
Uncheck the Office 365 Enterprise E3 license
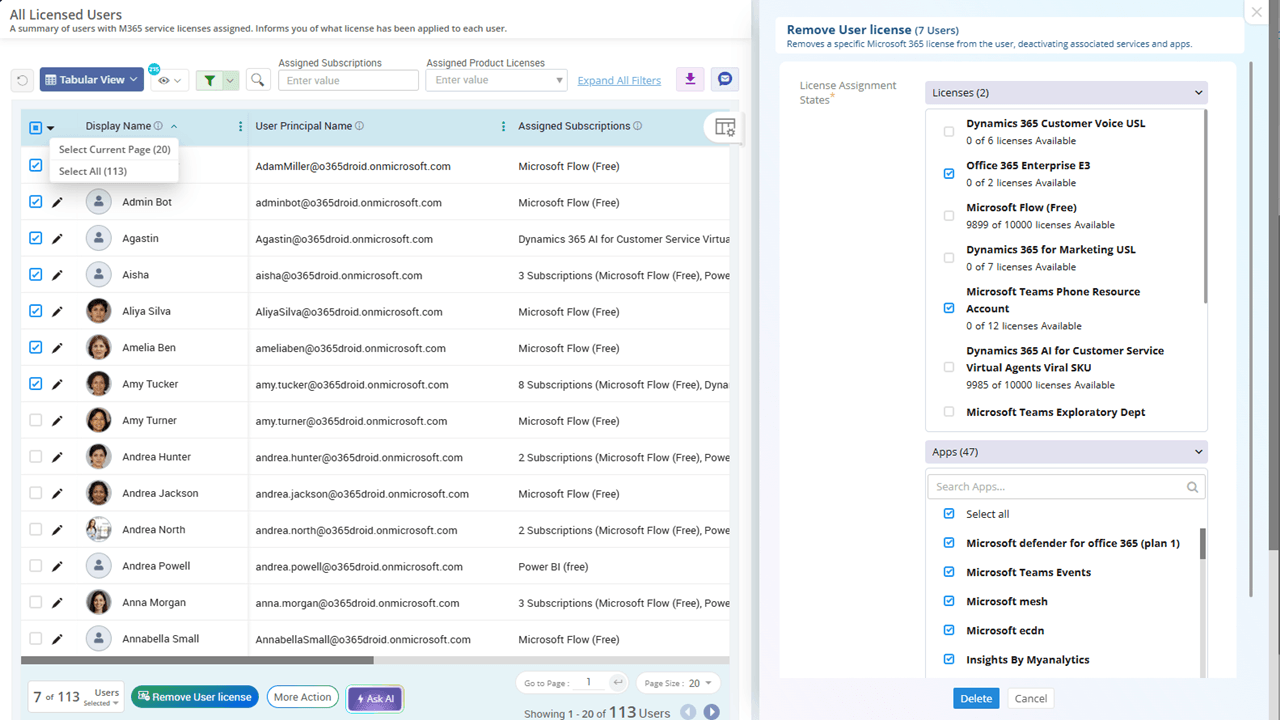point(949,174)
